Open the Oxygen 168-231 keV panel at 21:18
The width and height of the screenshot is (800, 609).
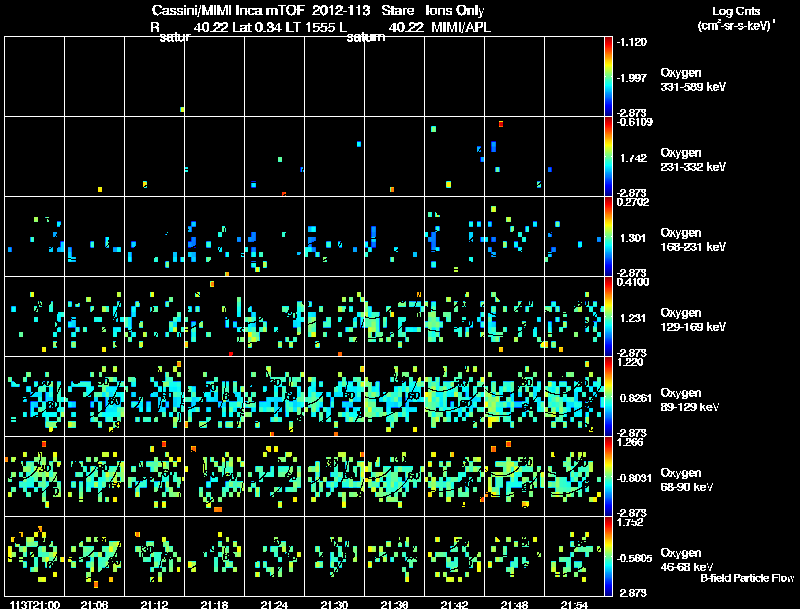(214, 237)
